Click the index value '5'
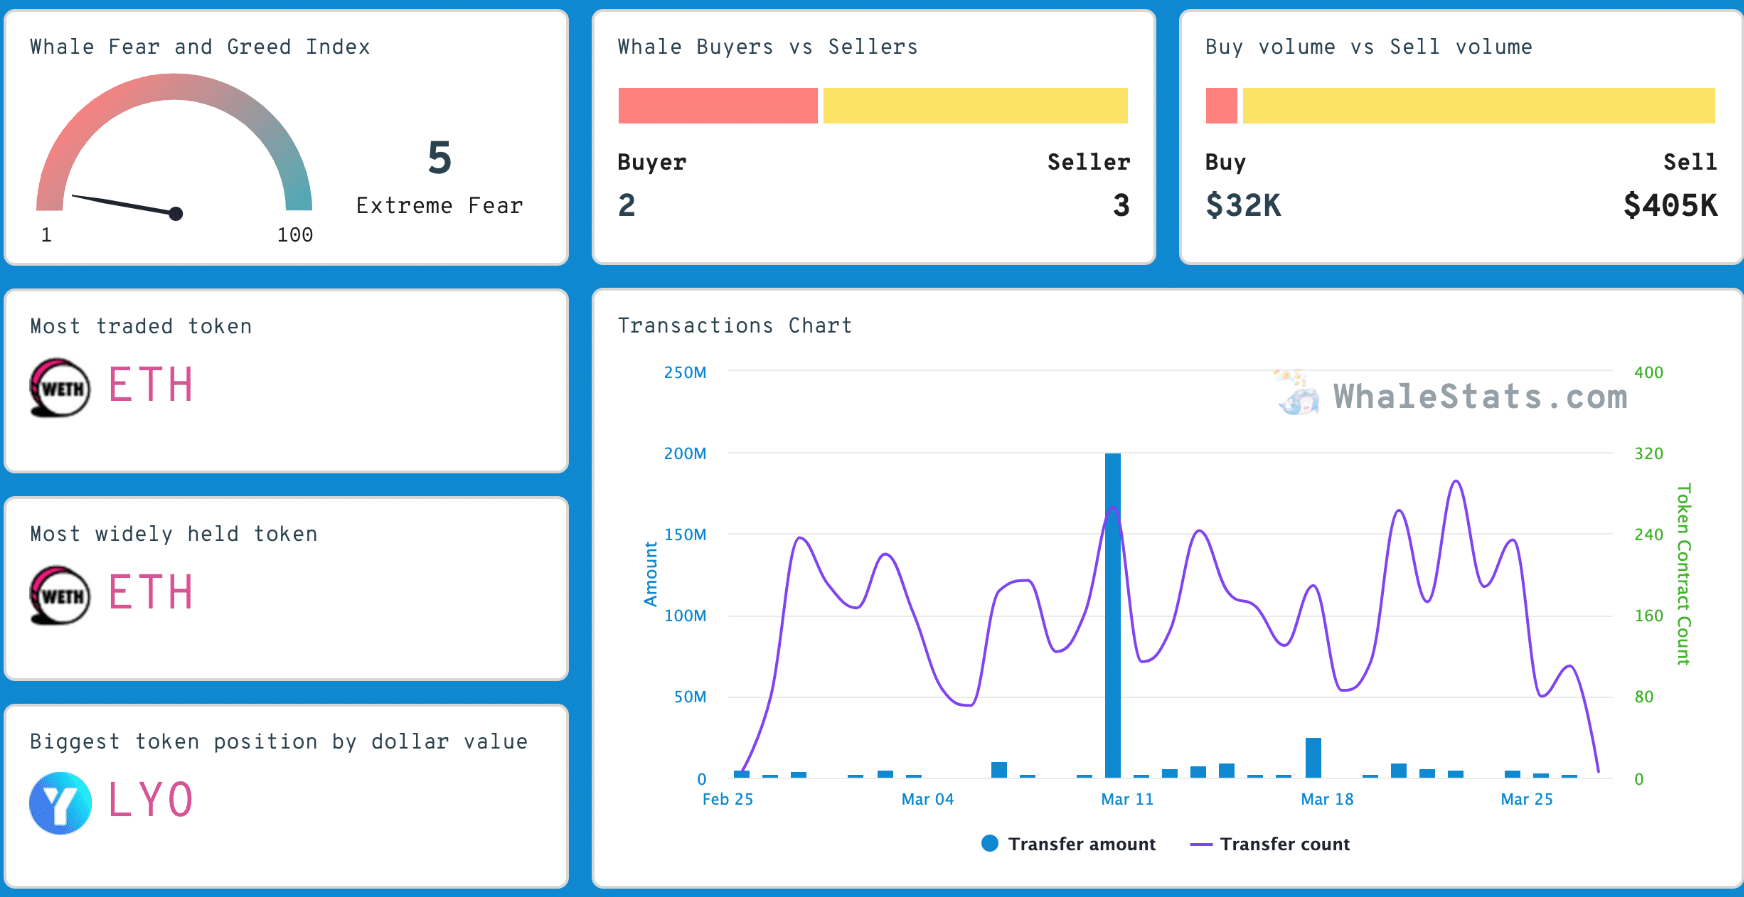The image size is (1744, 897). (440, 158)
